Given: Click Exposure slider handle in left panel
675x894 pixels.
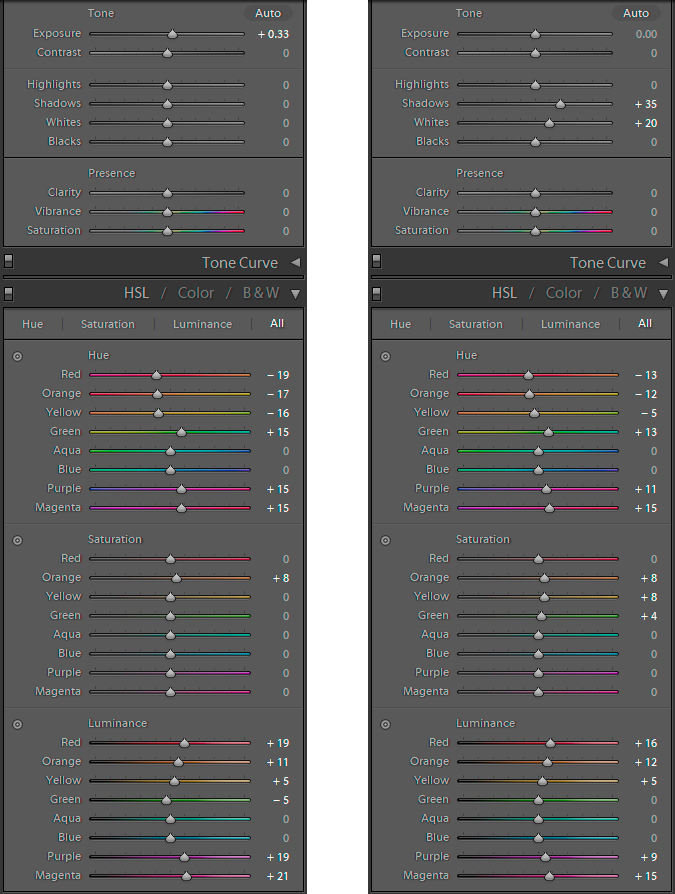Looking at the screenshot, I should click(173, 35).
